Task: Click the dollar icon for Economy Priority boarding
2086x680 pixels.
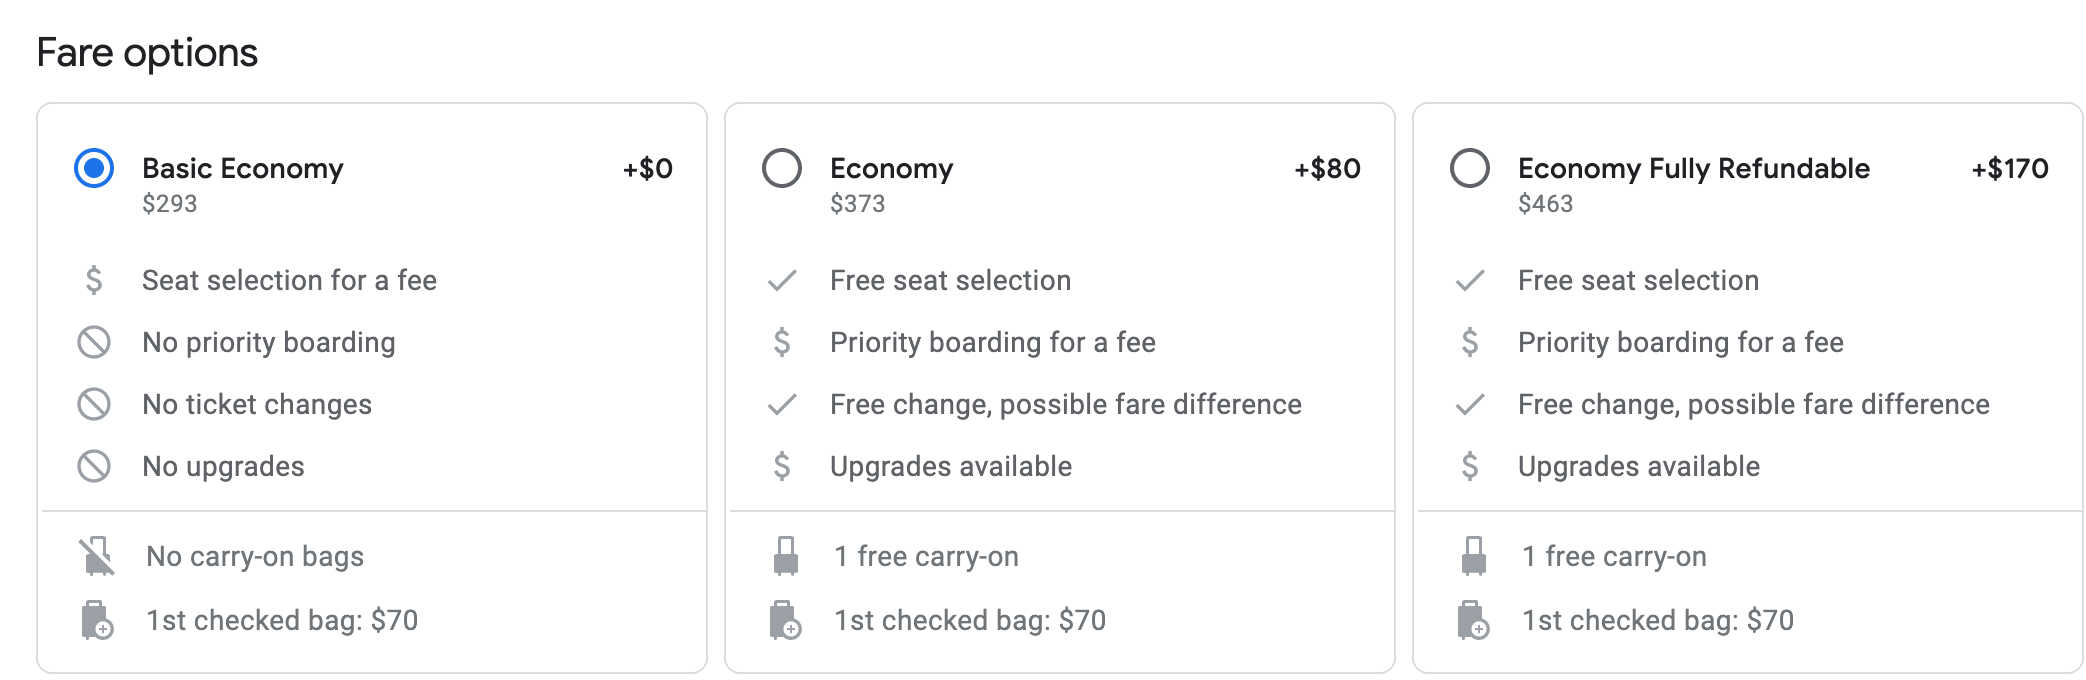Action: click(x=782, y=342)
